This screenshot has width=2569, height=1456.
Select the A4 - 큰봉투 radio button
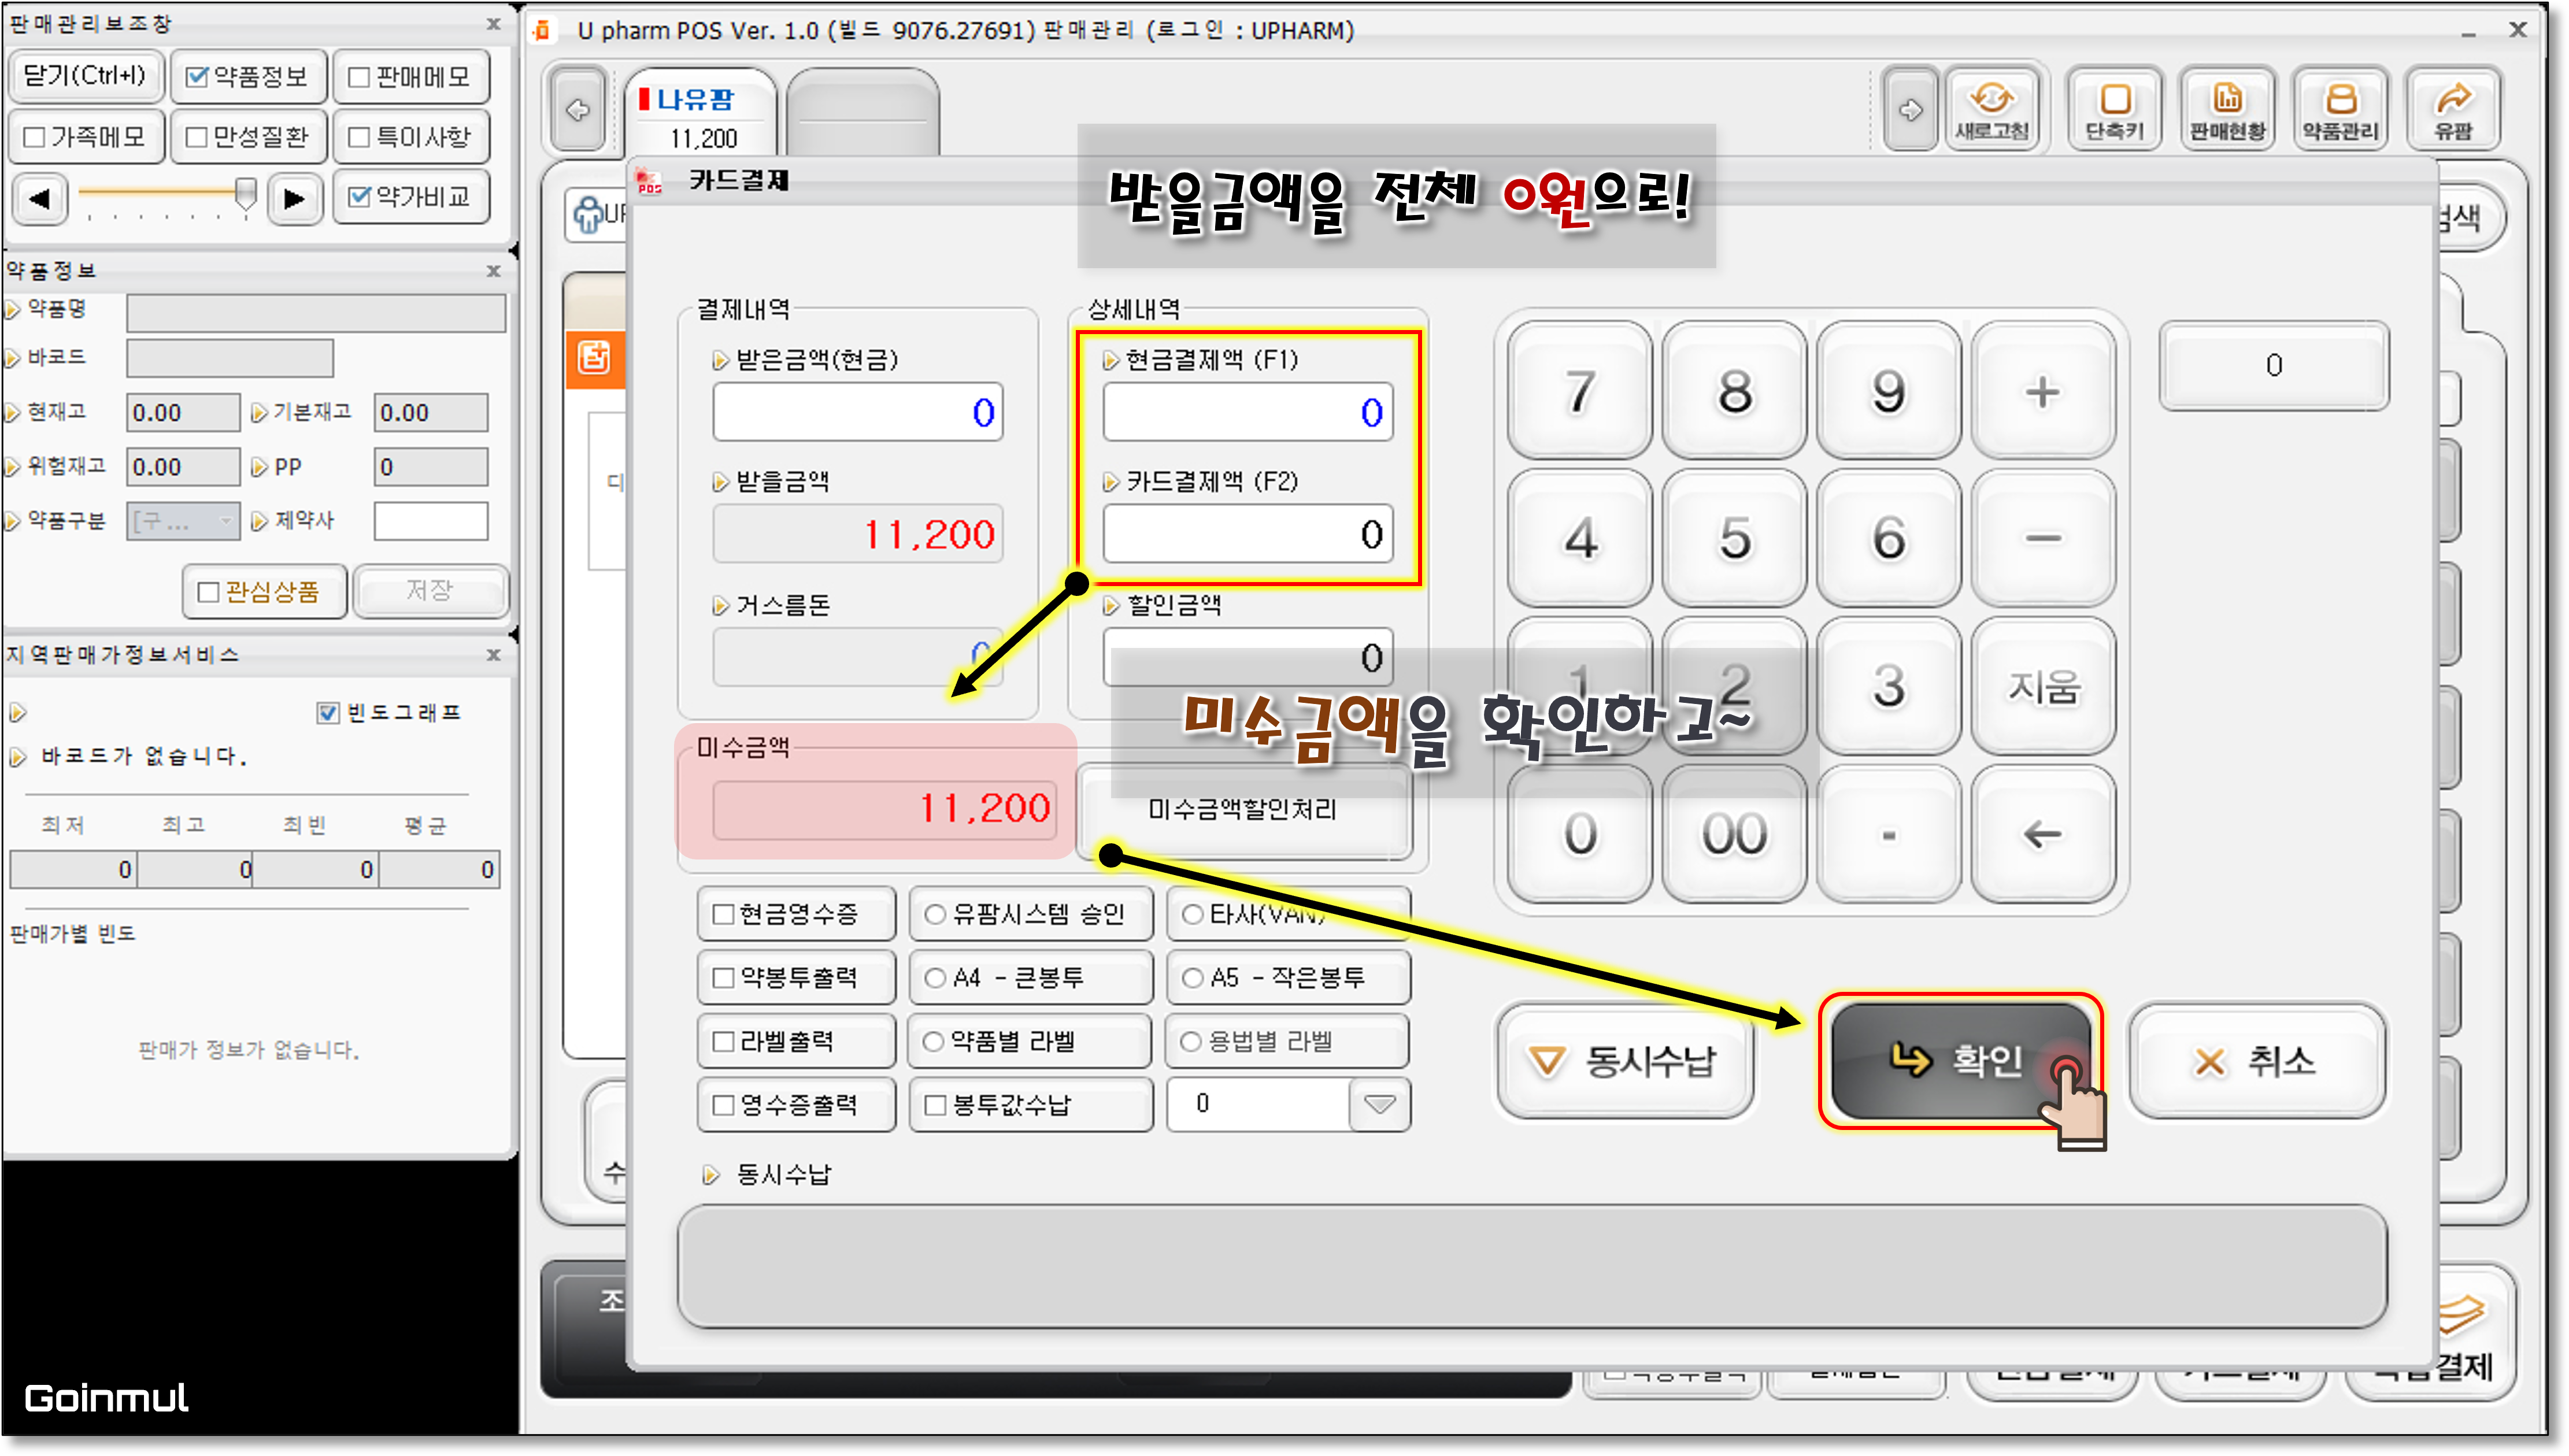(x=935, y=978)
